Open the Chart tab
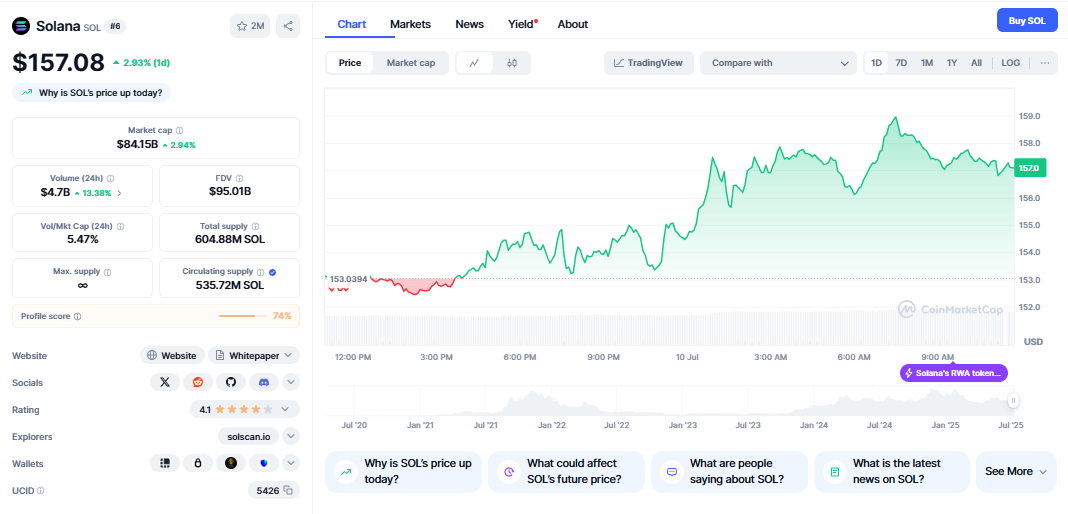Screen dimensions: 1068x514 click(x=352, y=25)
